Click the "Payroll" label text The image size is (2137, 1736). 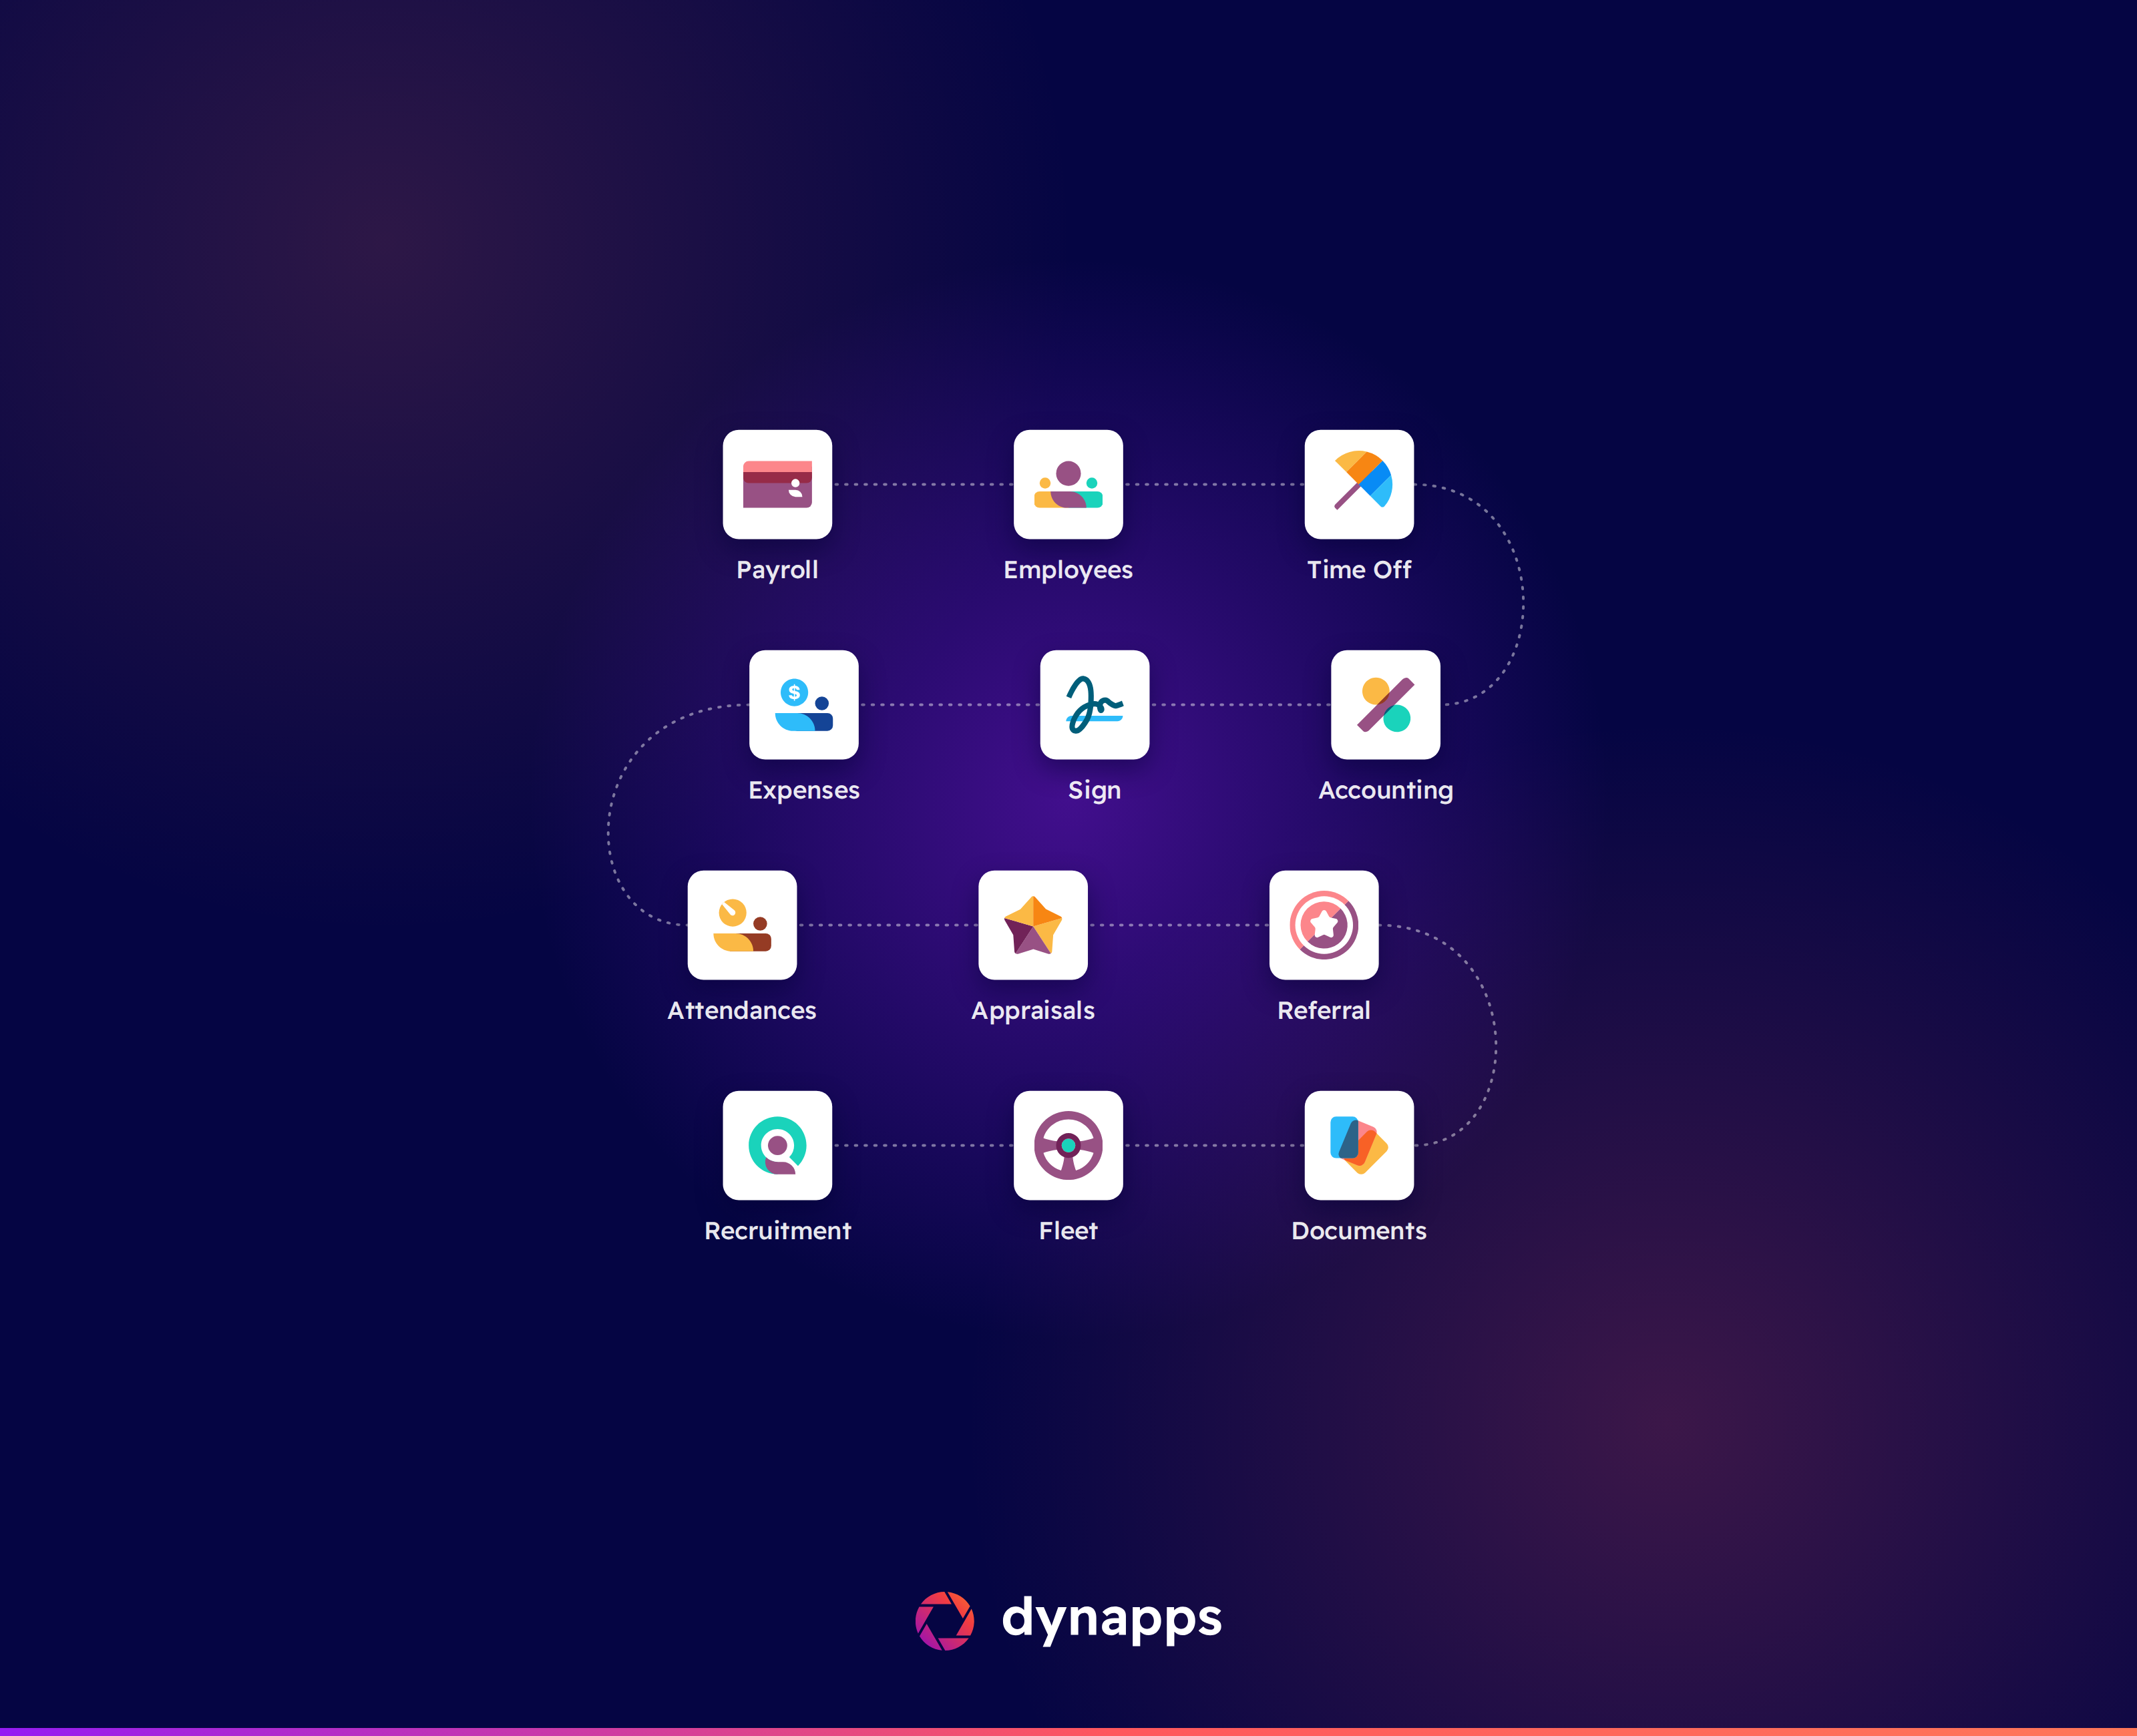(777, 570)
